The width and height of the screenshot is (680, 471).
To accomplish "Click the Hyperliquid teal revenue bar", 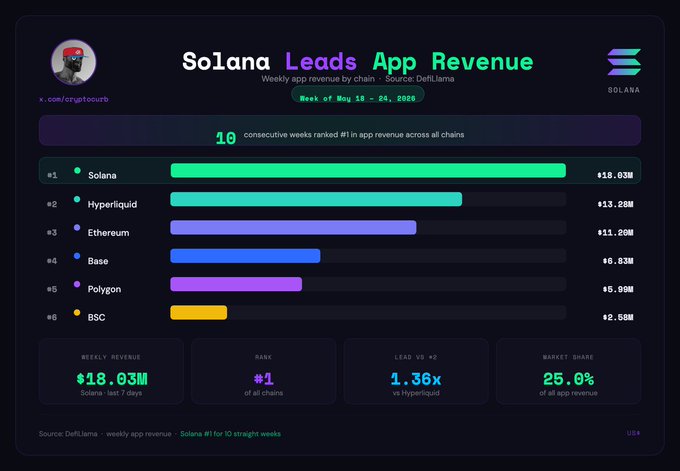I will pos(316,199).
